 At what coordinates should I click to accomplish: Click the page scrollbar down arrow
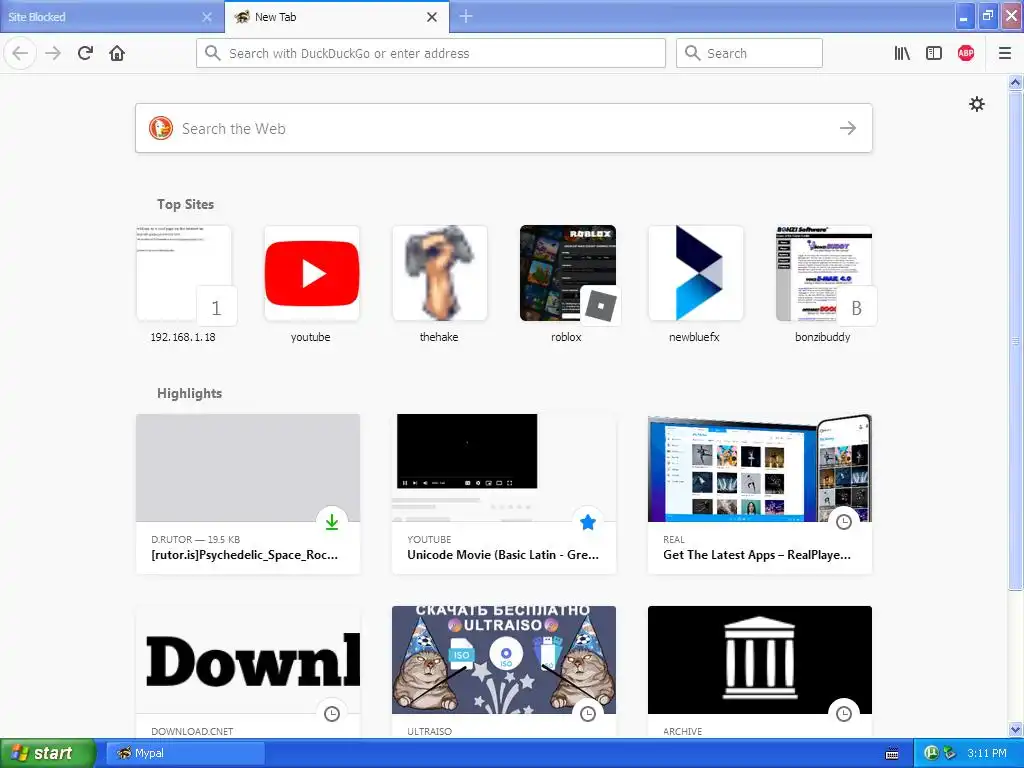click(1016, 729)
